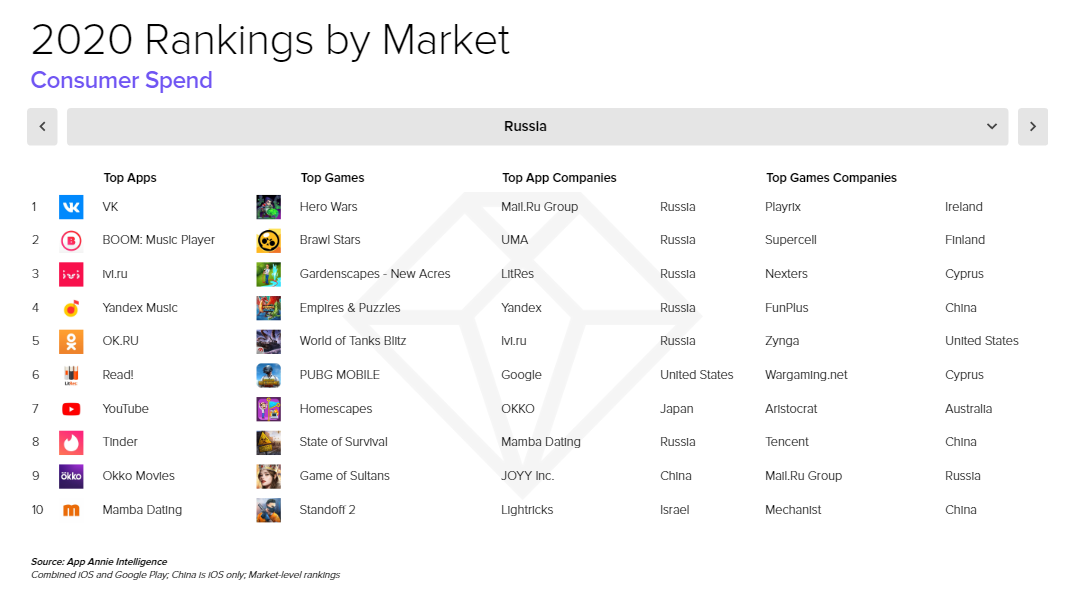Click the Standoff 2 game icon
This screenshot has height=596, width=1080.
click(x=268, y=509)
